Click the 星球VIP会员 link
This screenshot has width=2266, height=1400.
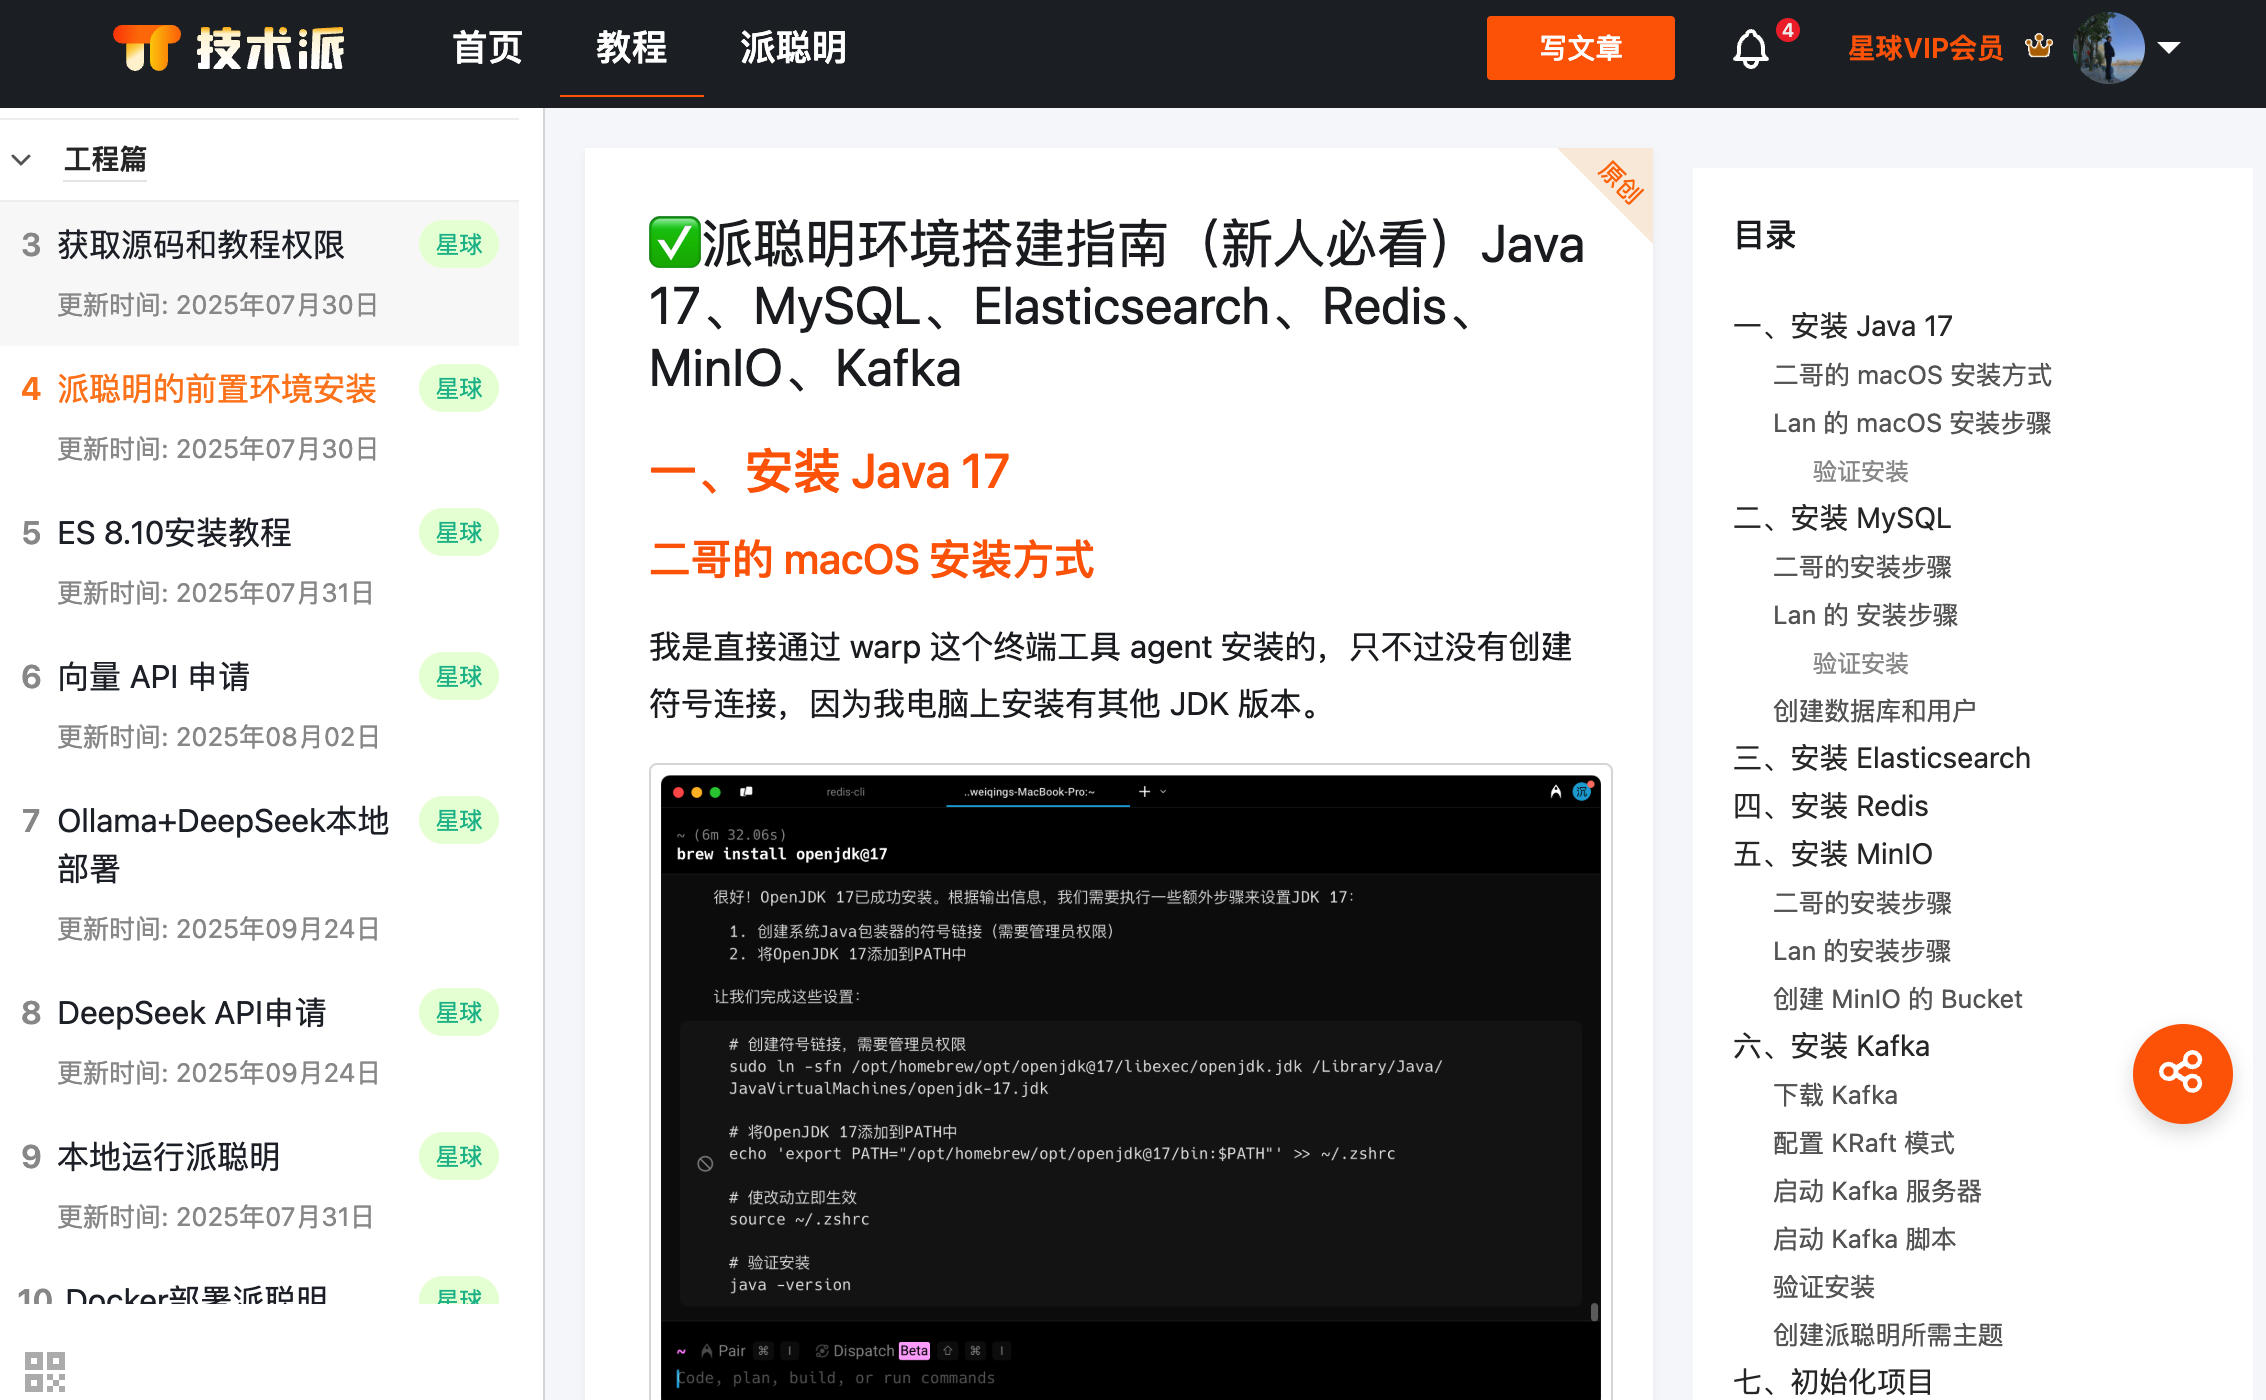pos(1925,48)
